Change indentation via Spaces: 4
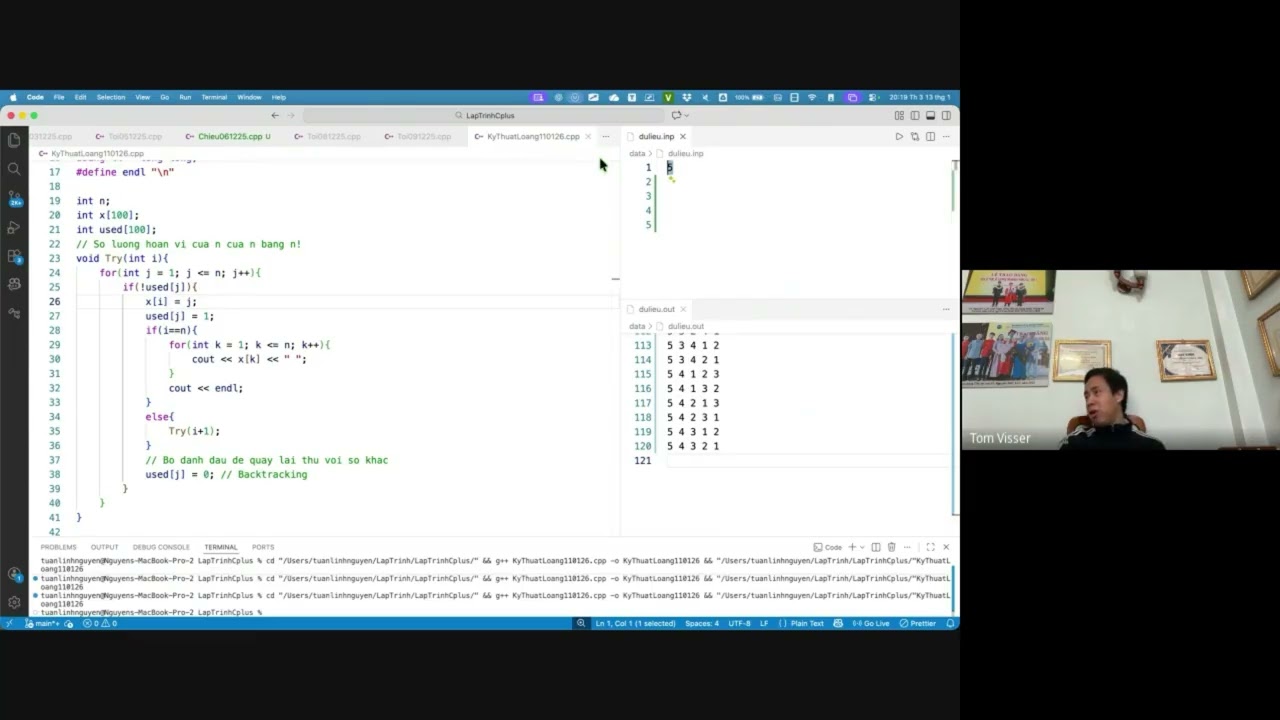The width and height of the screenshot is (1280, 720). [x=702, y=623]
